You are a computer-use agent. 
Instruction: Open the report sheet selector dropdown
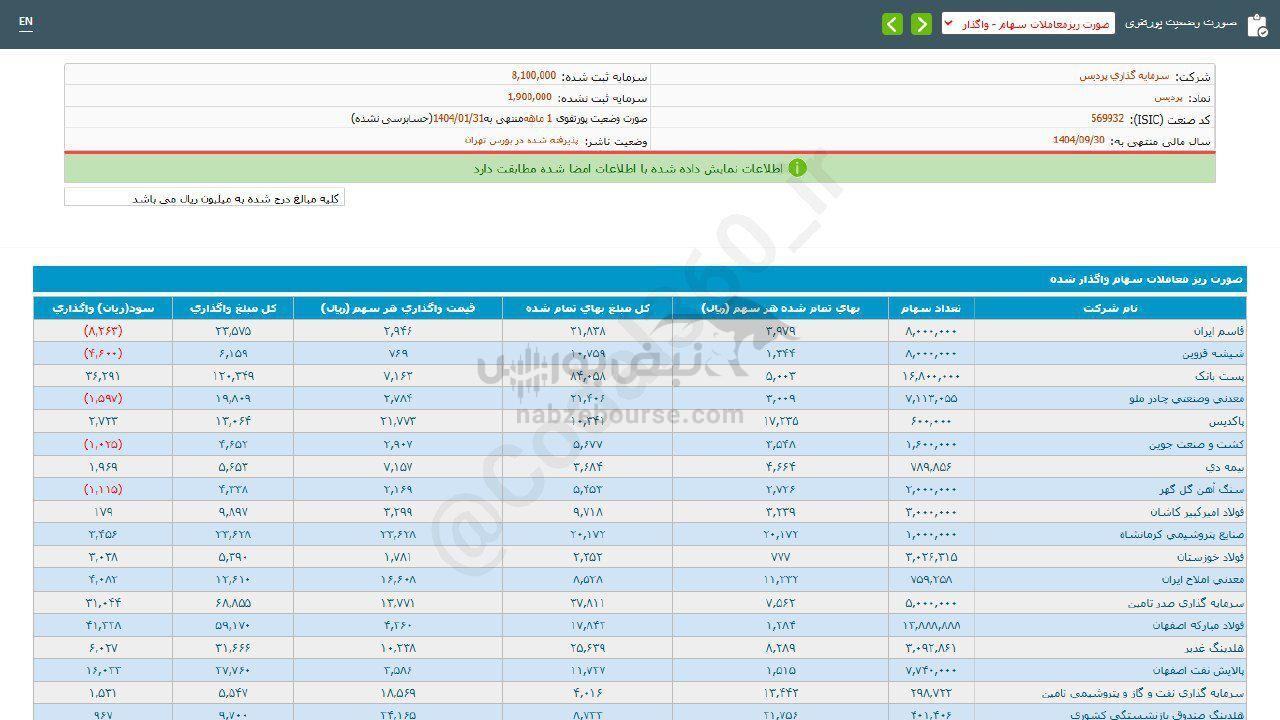tap(1028, 24)
